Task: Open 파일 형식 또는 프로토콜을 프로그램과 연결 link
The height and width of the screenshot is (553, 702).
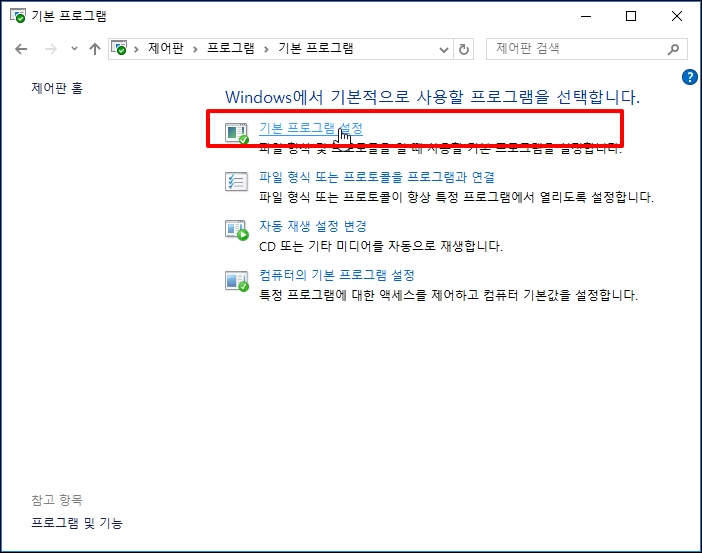Action: pyautogui.click(x=377, y=177)
